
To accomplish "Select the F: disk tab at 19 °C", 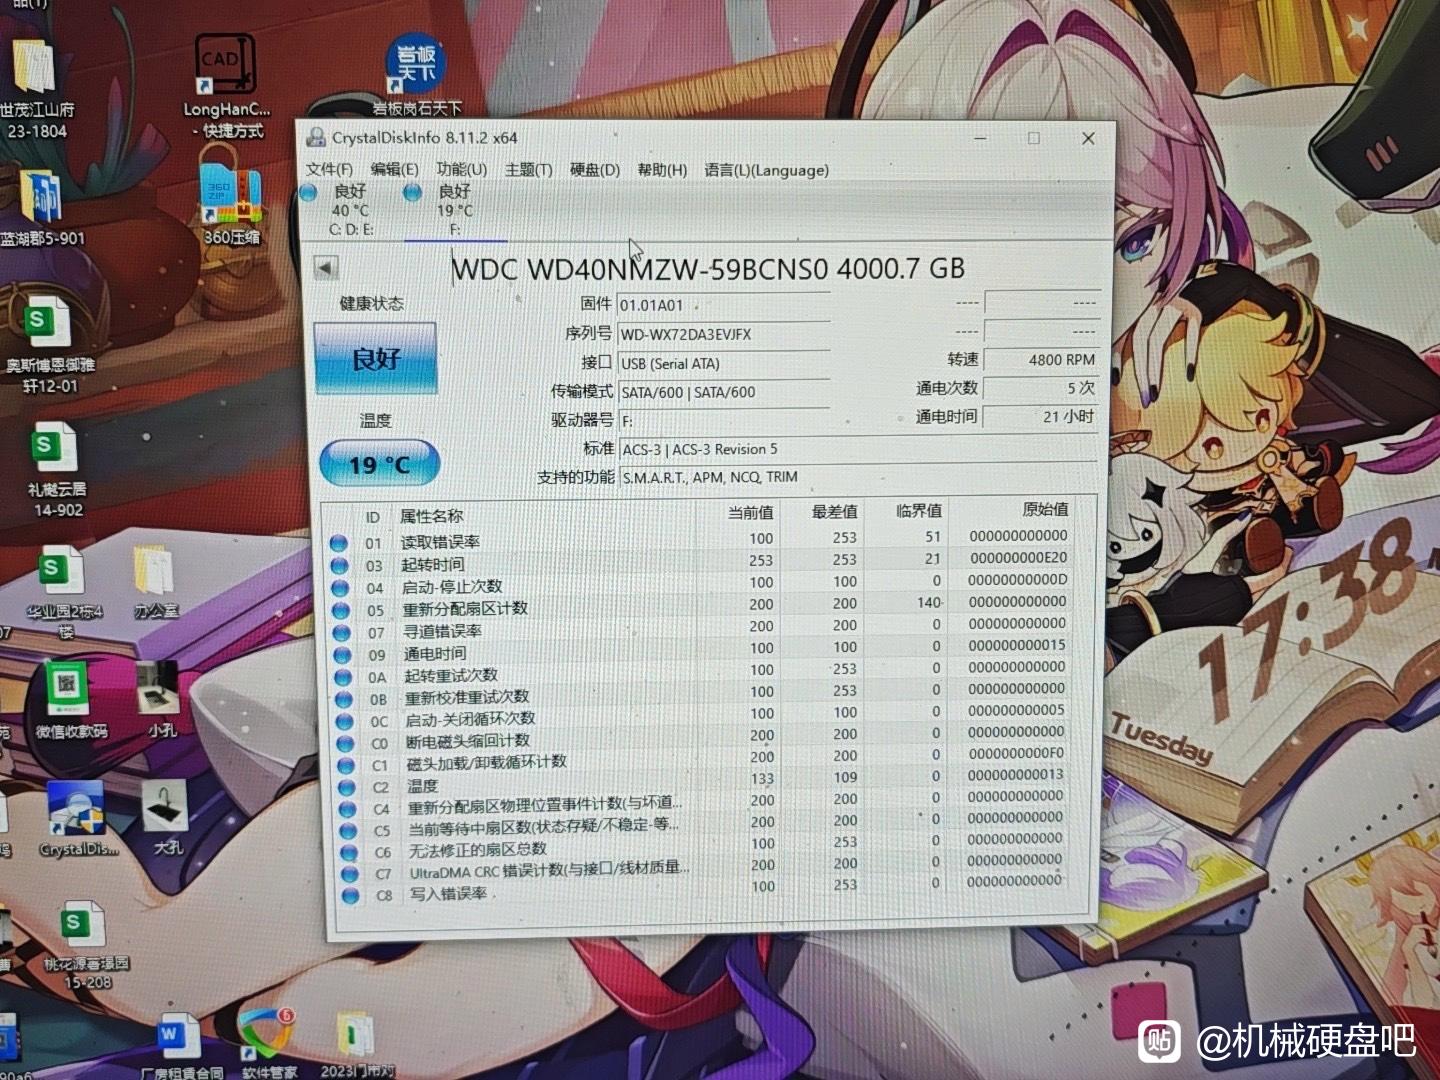I will tap(455, 210).
